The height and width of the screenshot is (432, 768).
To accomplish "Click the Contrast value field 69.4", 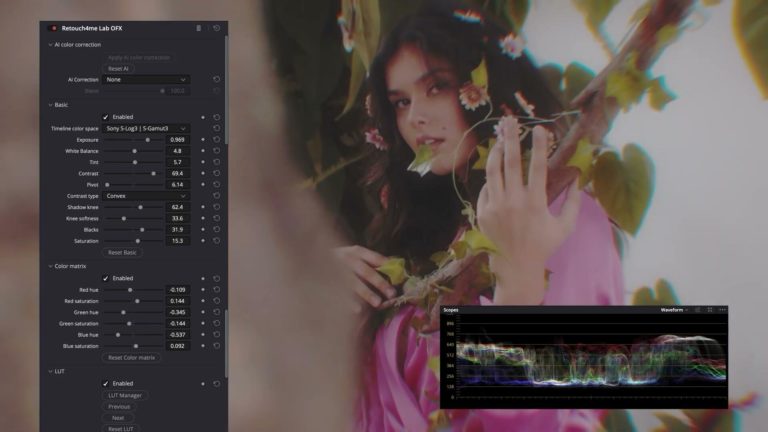I will (x=177, y=173).
